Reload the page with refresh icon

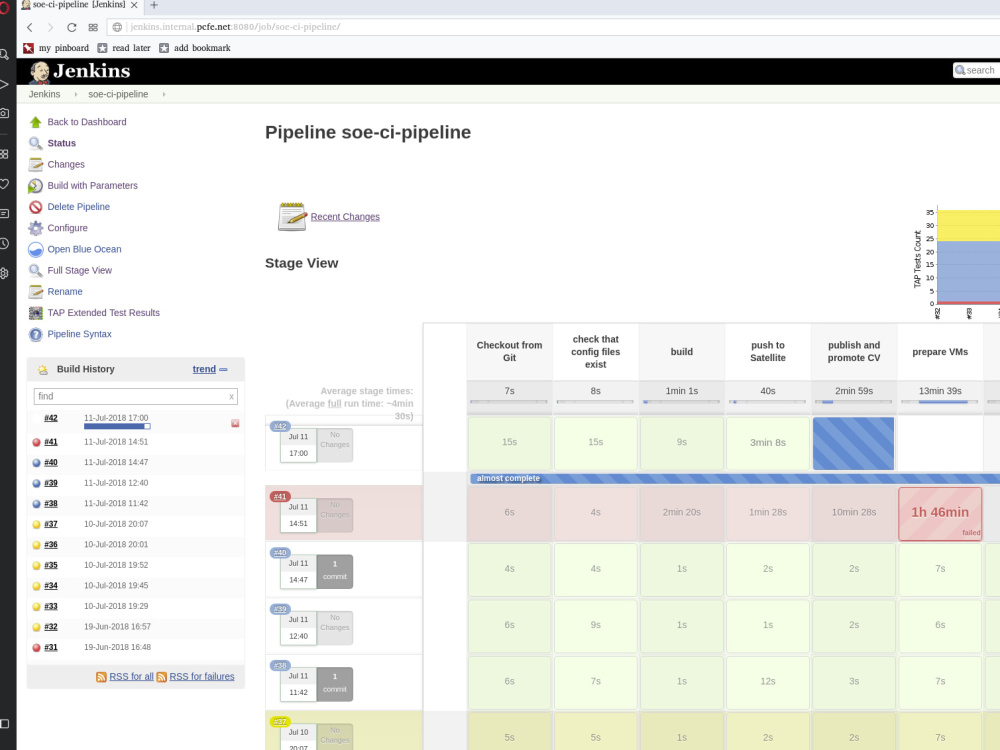pyautogui.click(x=71, y=27)
